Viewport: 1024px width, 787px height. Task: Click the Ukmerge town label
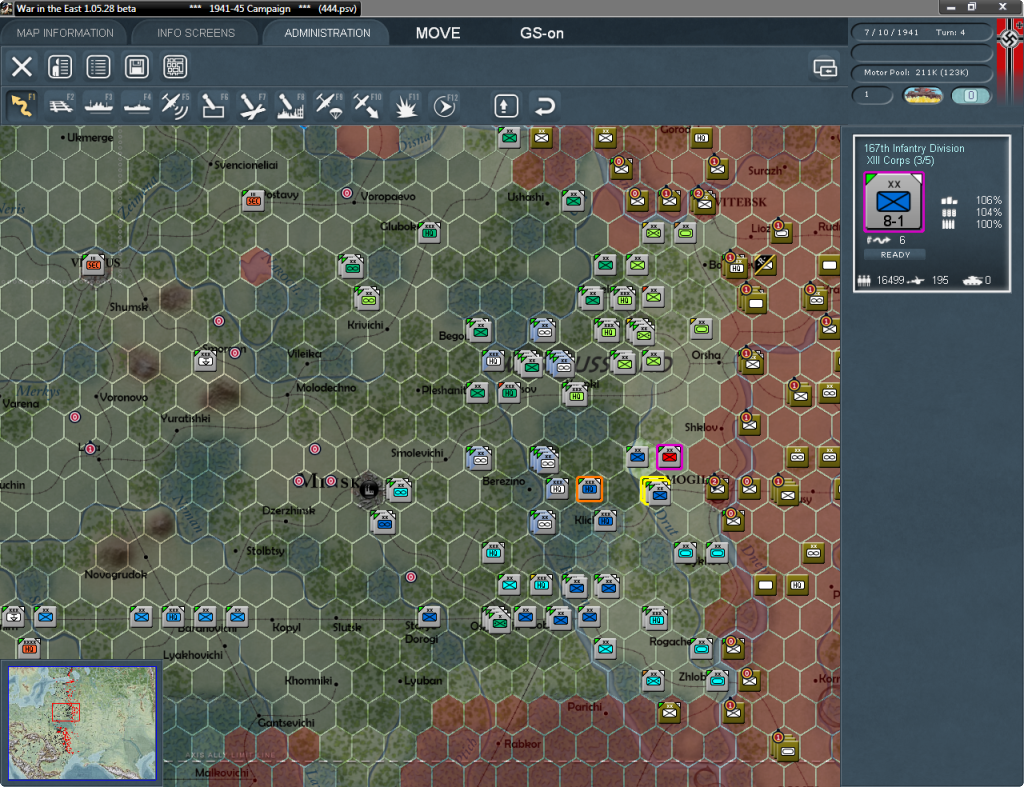(90, 137)
